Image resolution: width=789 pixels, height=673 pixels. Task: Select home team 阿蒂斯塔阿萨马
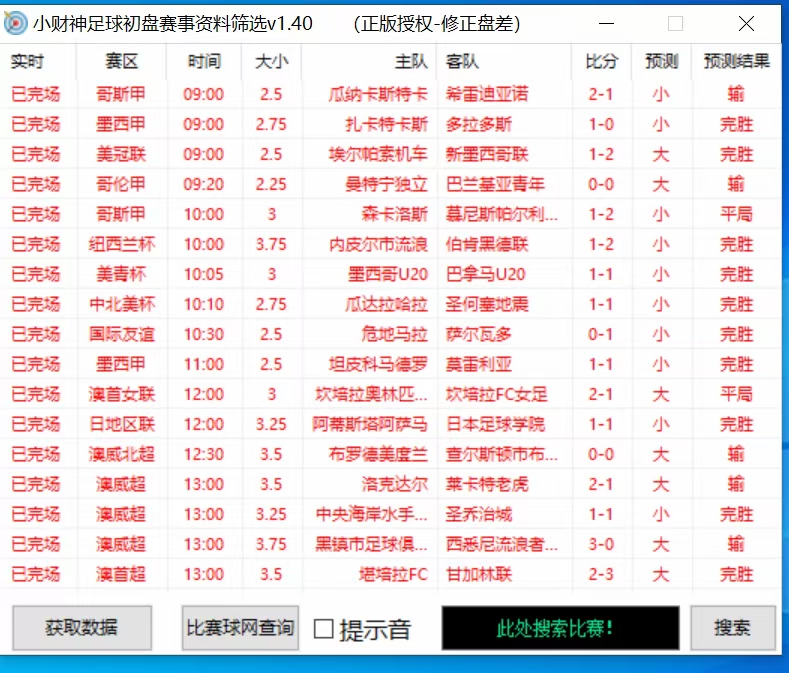click(370, 424)
